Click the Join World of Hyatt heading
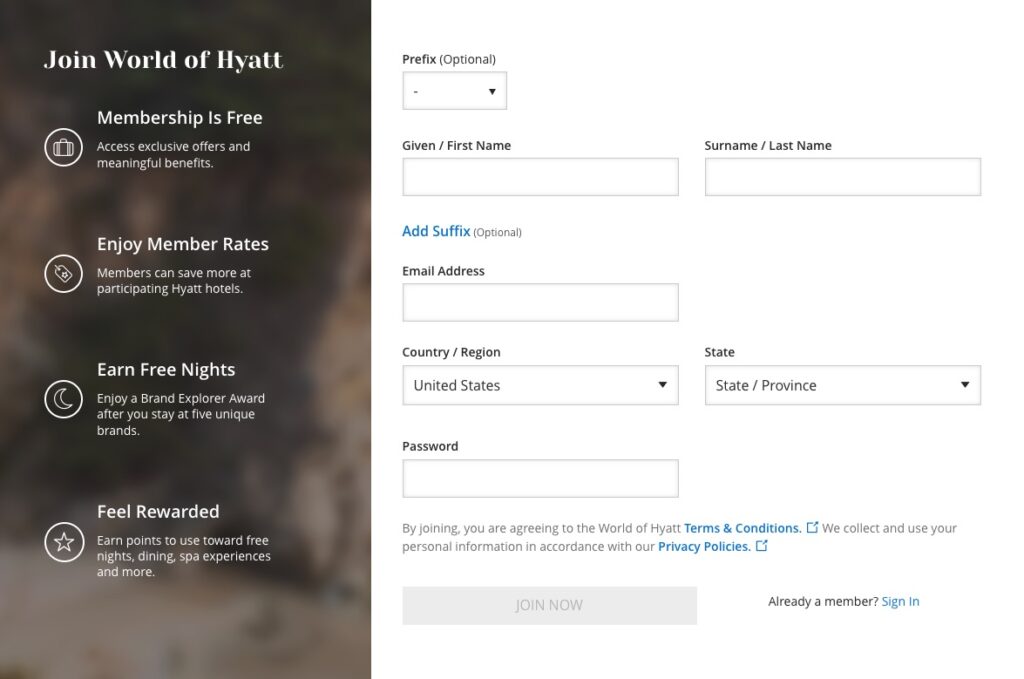The width and height of the screenshot is (1024, 679). tap(163, 60)
